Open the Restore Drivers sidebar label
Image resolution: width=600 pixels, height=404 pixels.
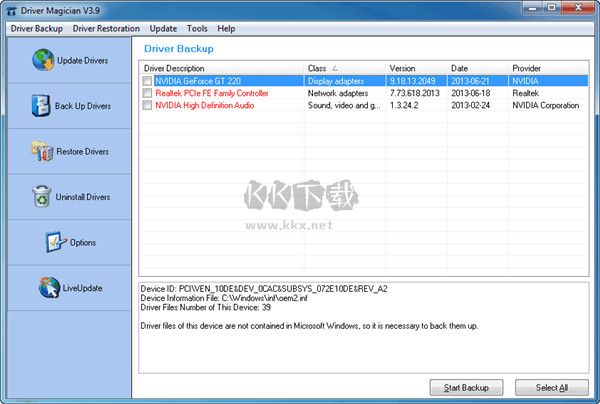click(x=82, y=152)
